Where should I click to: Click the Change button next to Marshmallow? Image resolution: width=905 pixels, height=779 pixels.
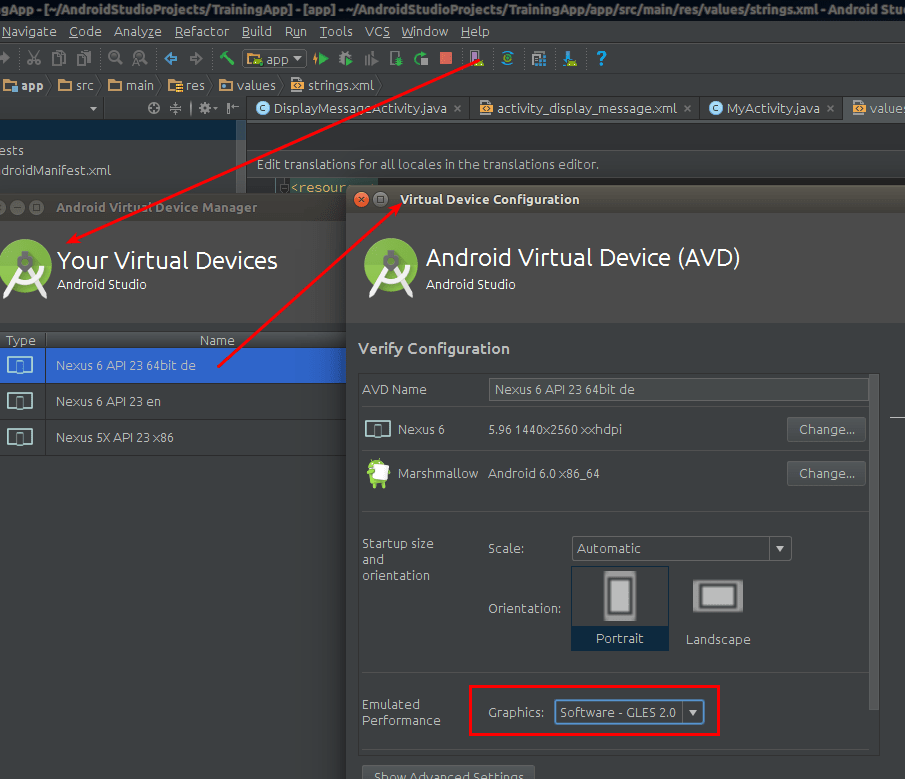[826, 473]
